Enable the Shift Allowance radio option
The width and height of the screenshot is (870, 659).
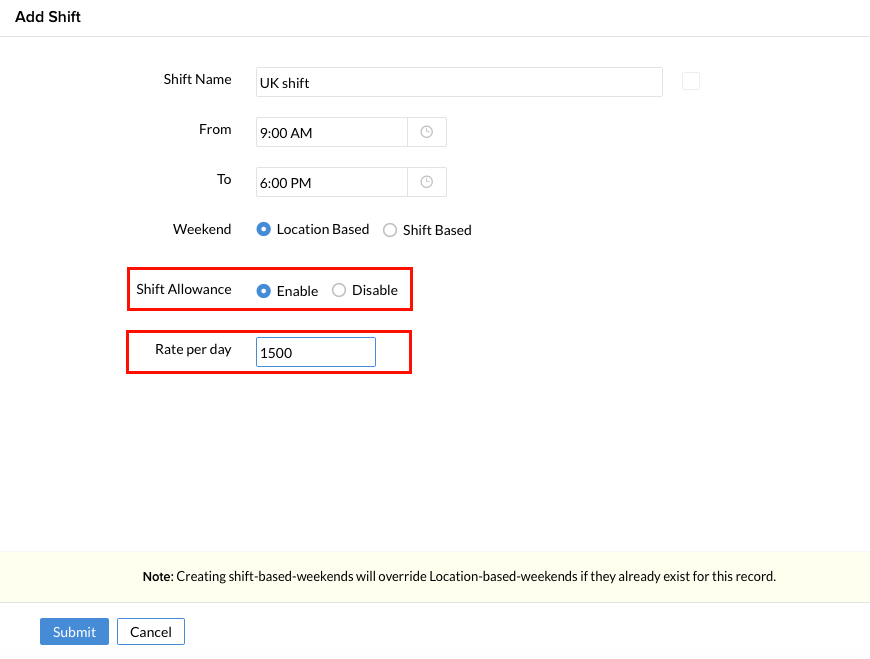pyautogui.click(x=264, y=291)
